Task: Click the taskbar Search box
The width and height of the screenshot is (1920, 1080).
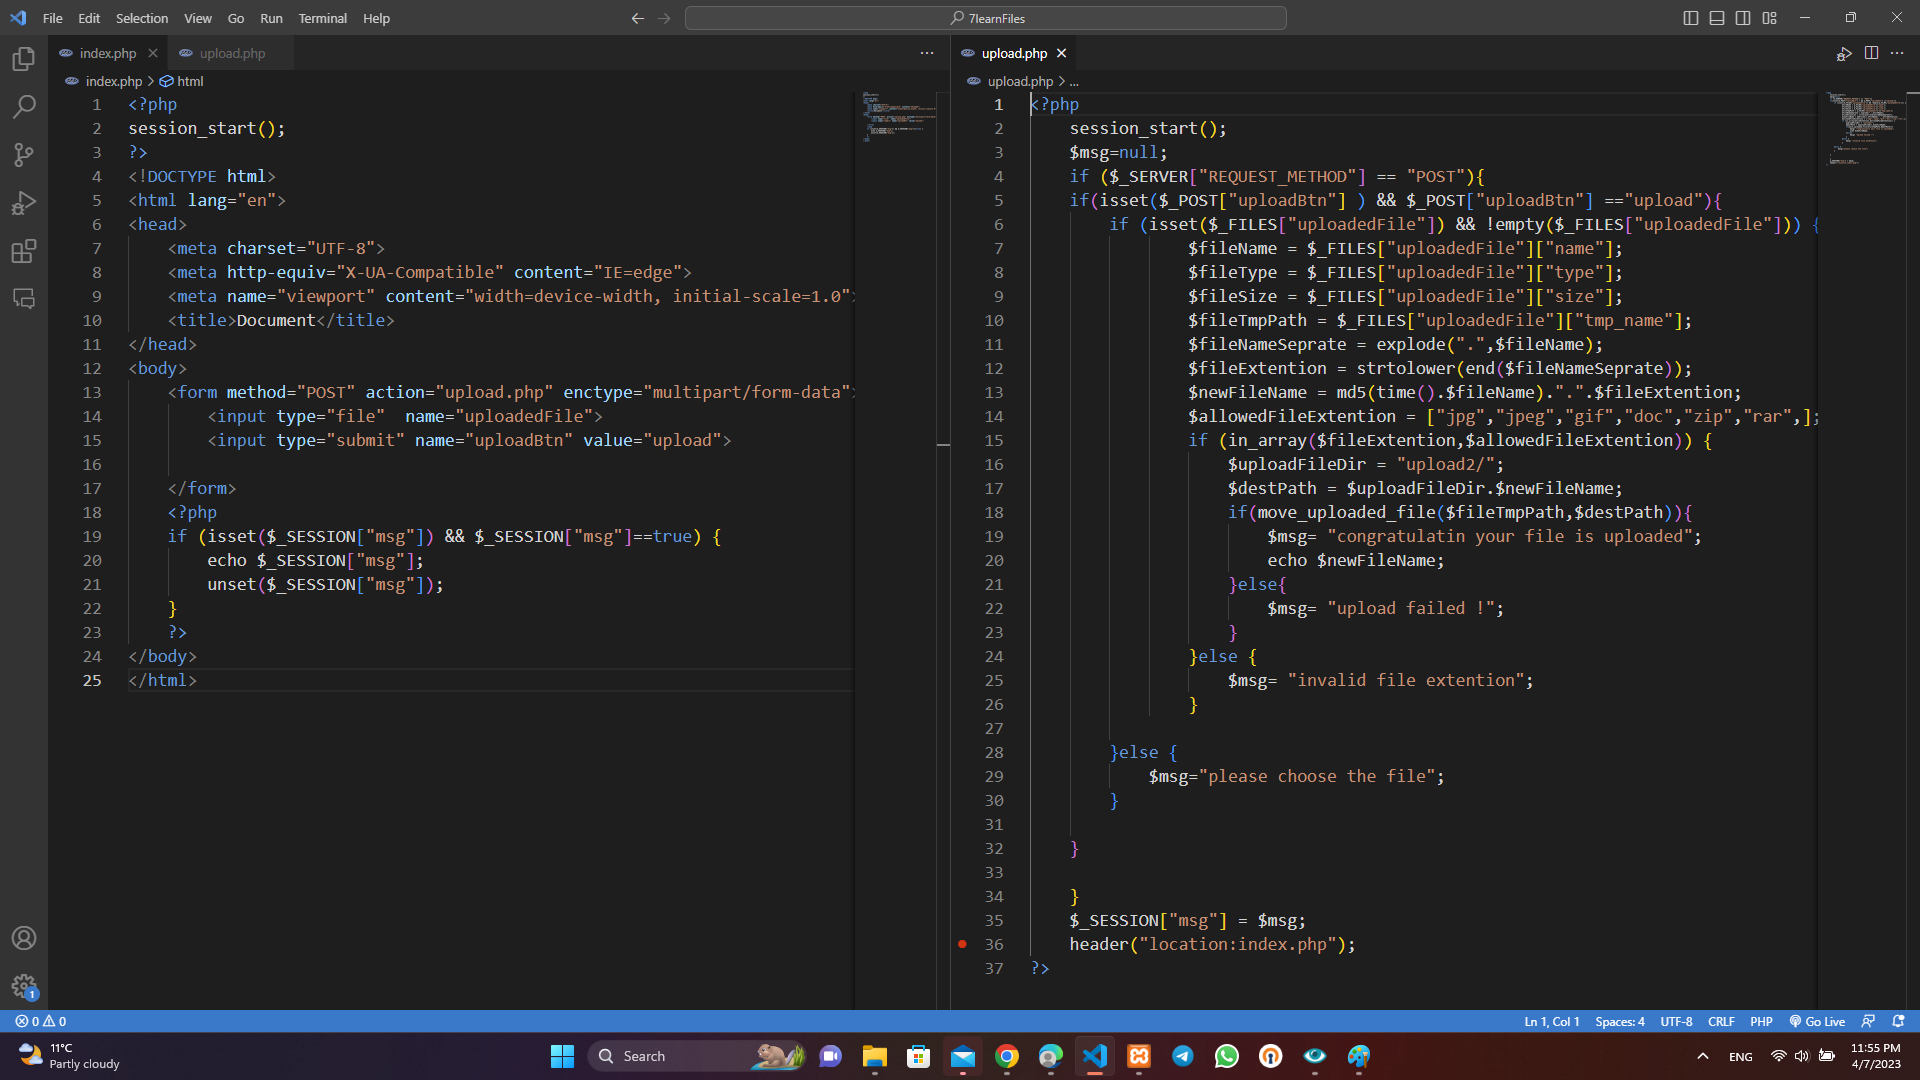Action: click(x=698, y=1056)
